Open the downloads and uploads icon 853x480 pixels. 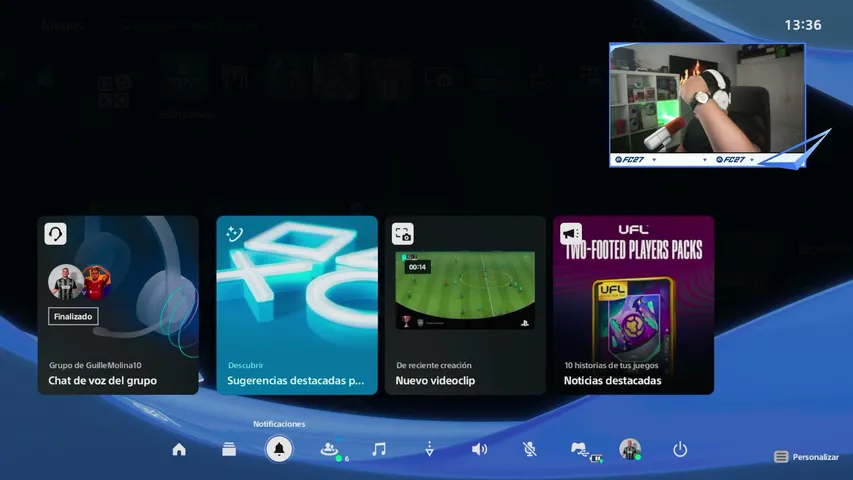pos(429,450)
